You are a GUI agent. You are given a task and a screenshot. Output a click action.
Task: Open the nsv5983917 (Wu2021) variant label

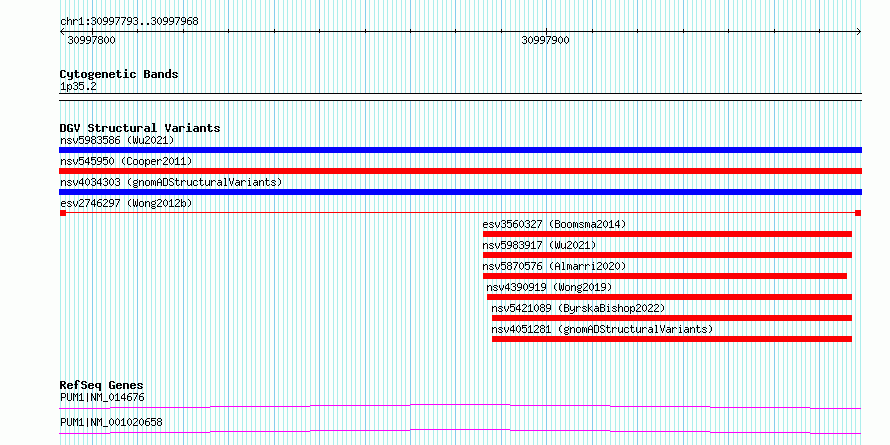point(539,245)
